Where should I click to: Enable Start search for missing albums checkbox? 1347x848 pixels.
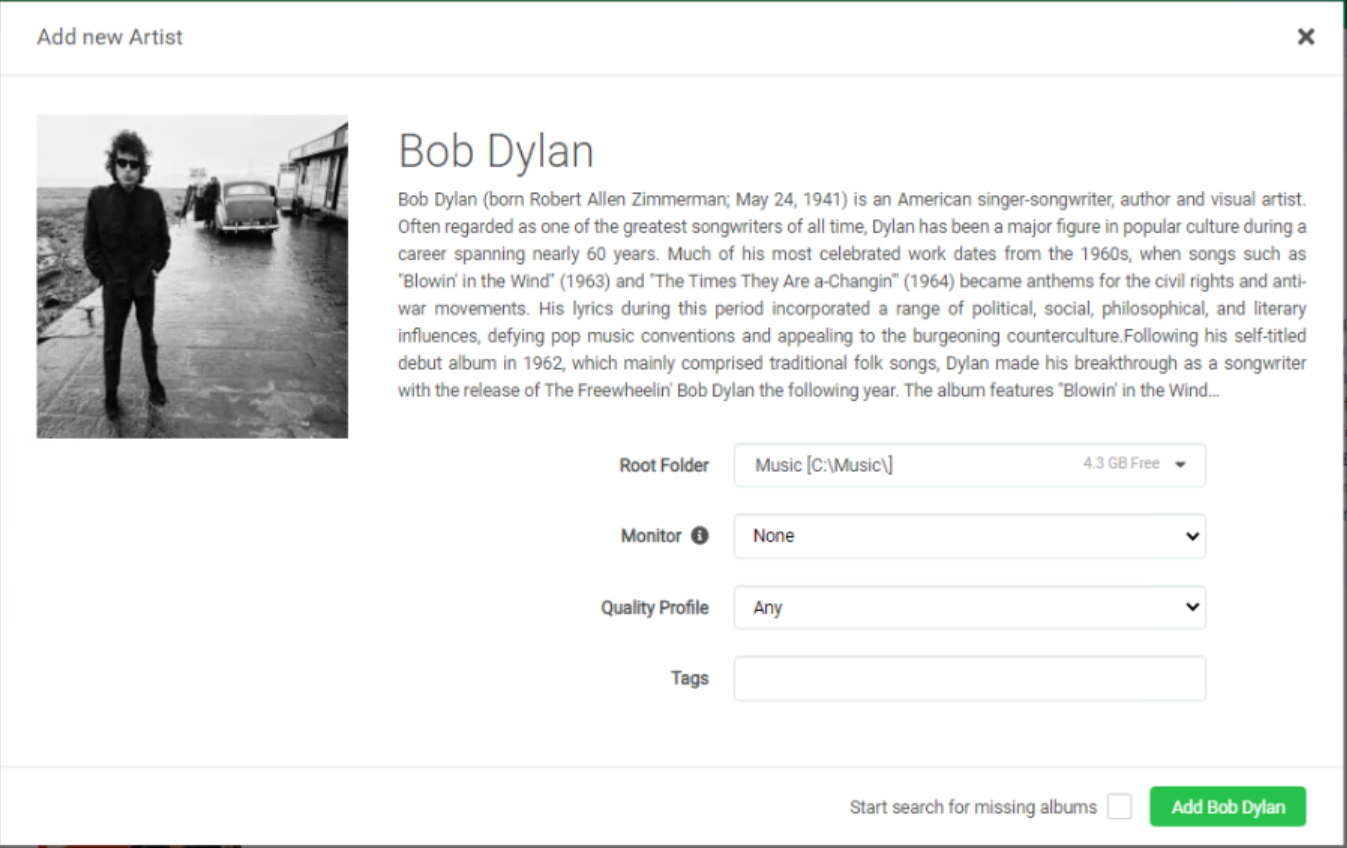click(1120, 807)
